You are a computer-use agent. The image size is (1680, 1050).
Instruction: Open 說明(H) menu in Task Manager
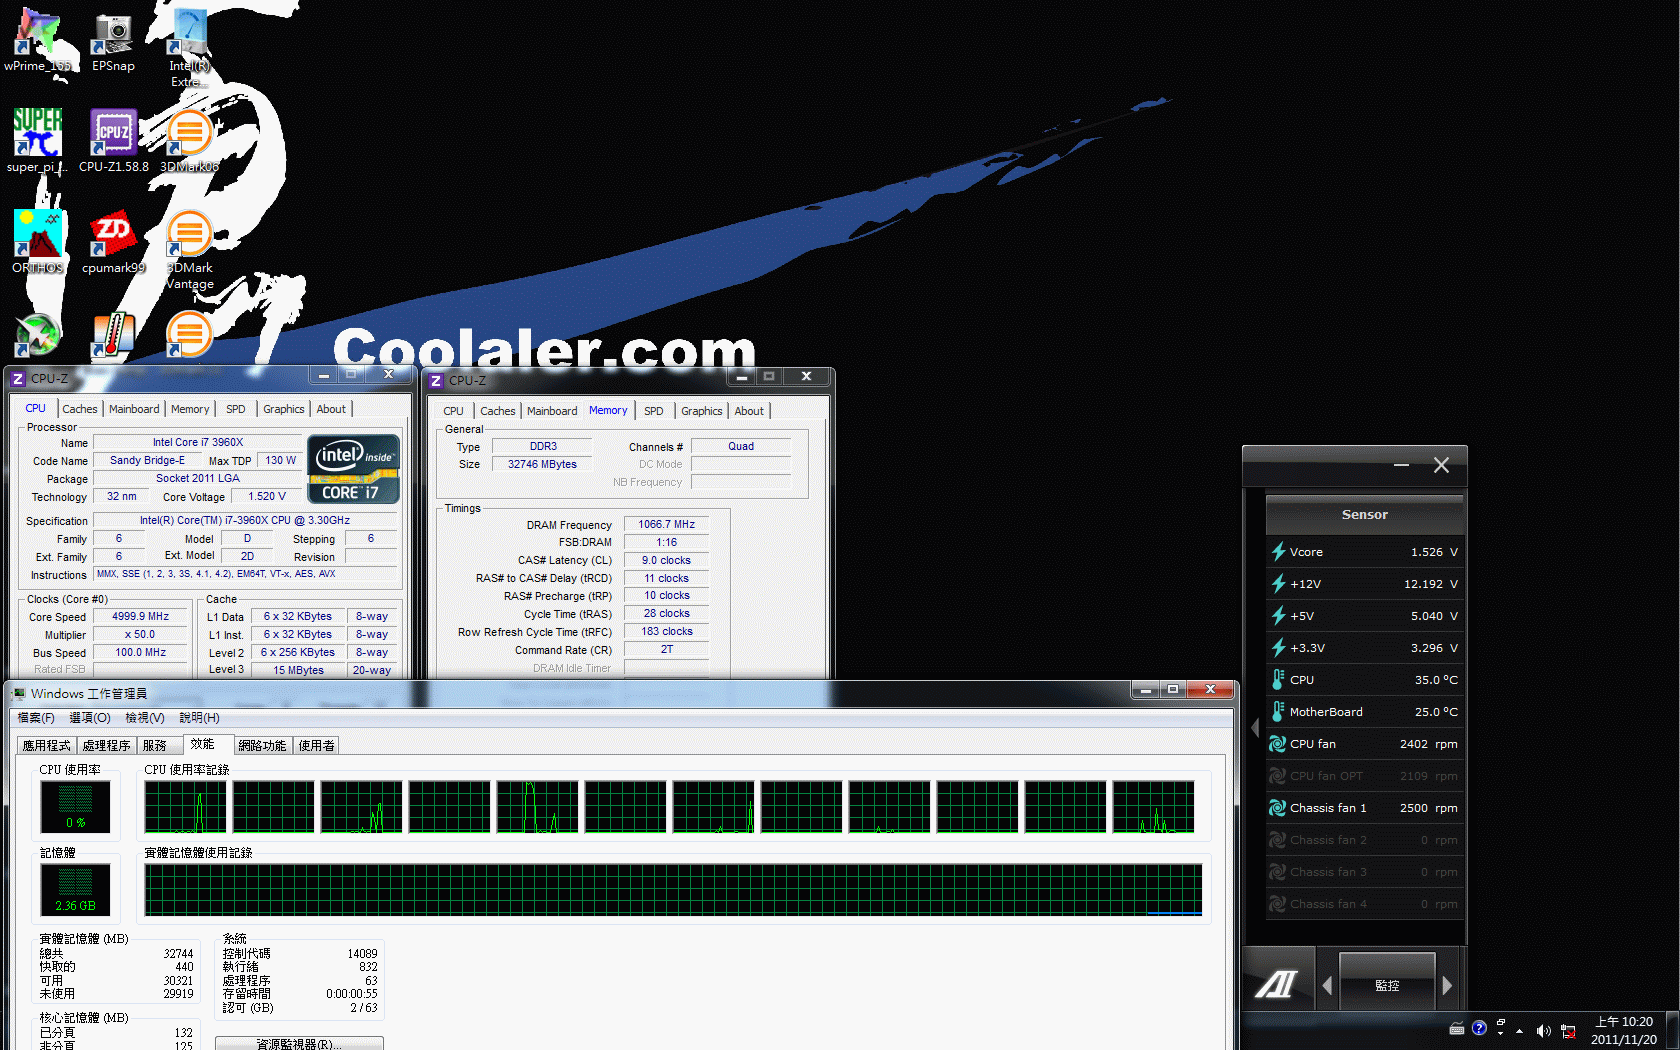(199, 718)
